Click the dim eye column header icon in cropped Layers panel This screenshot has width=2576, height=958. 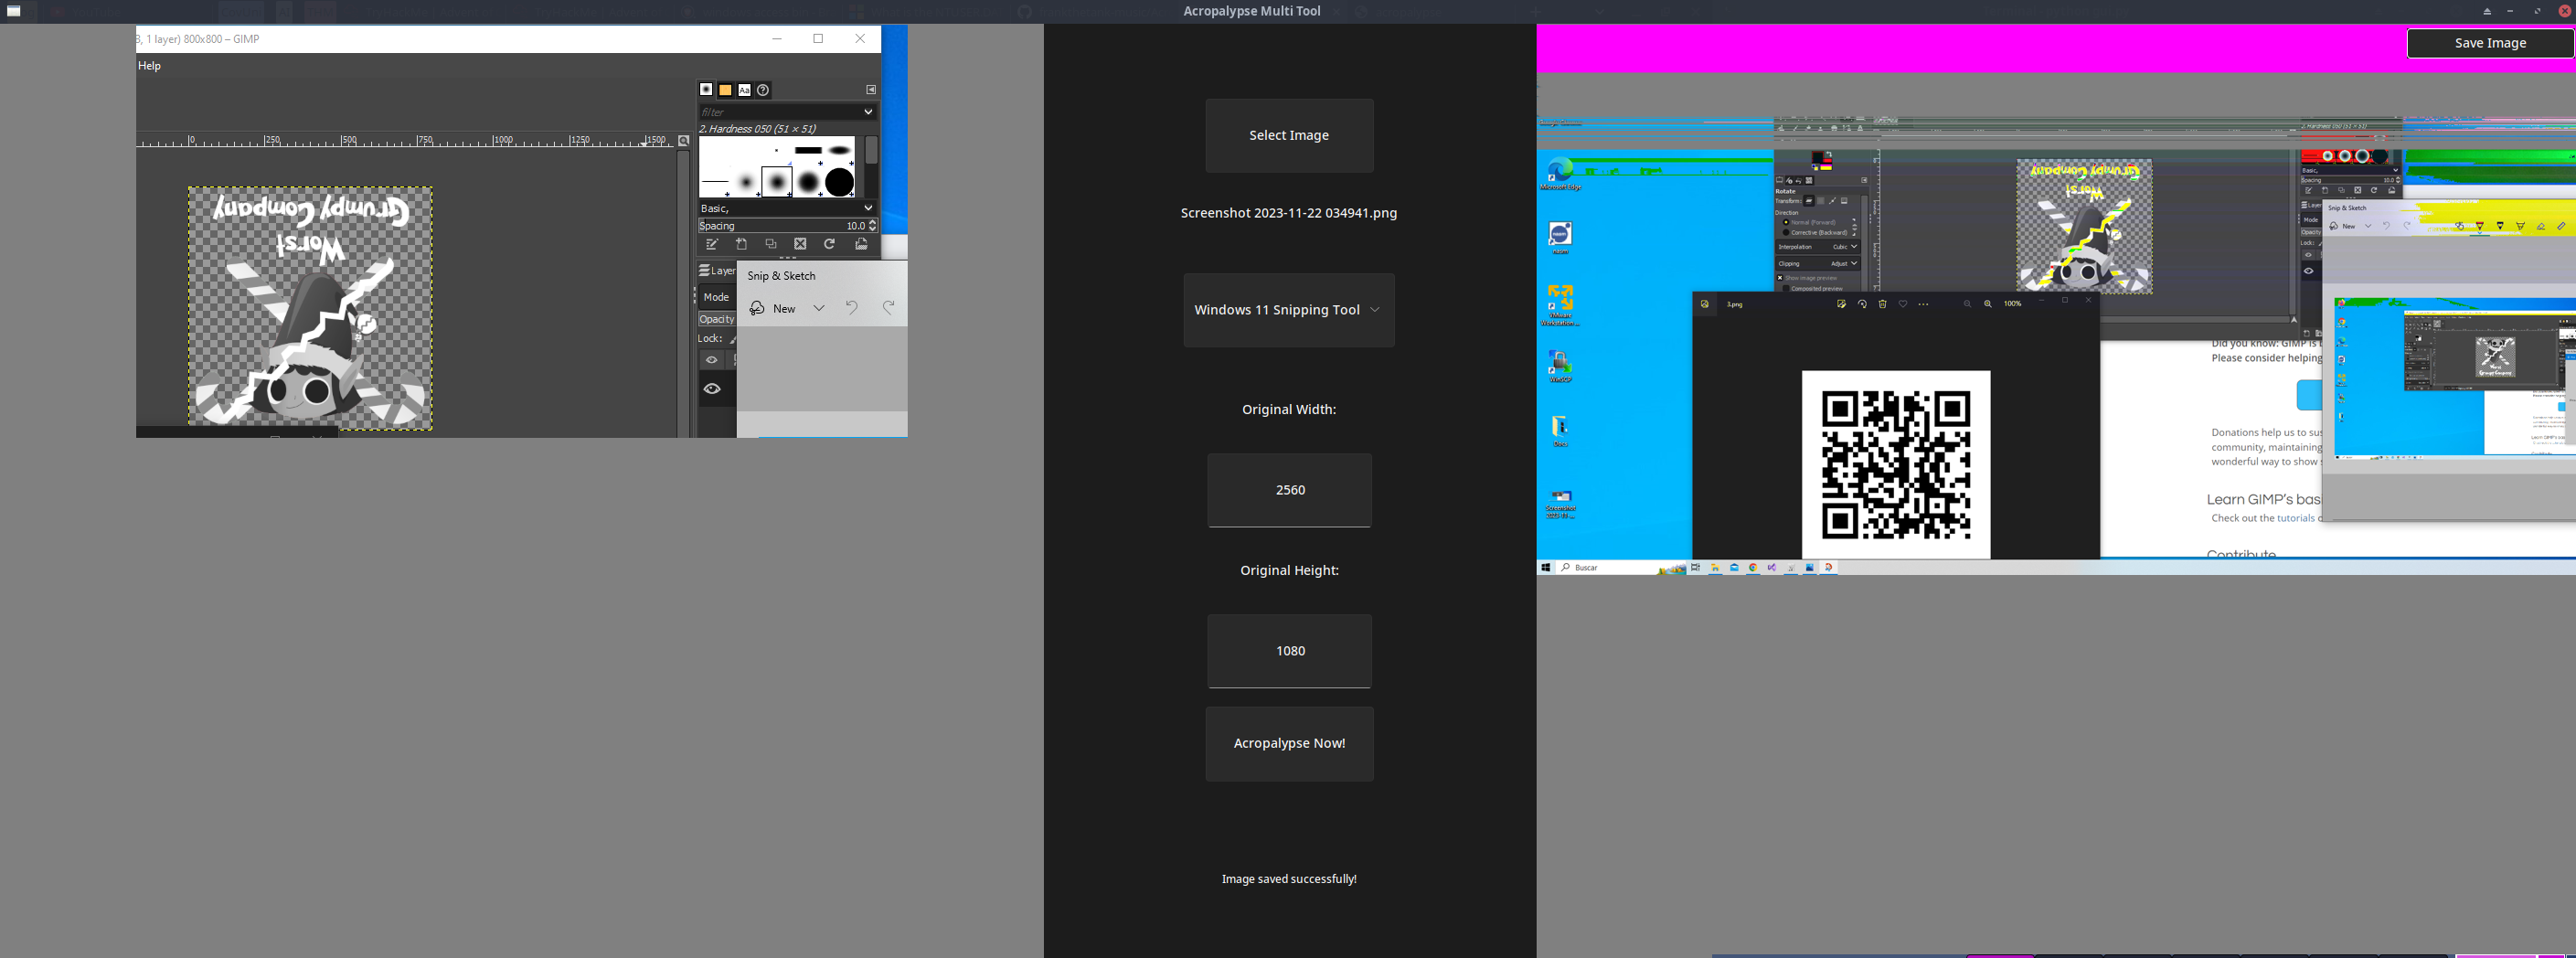point(712,360)
